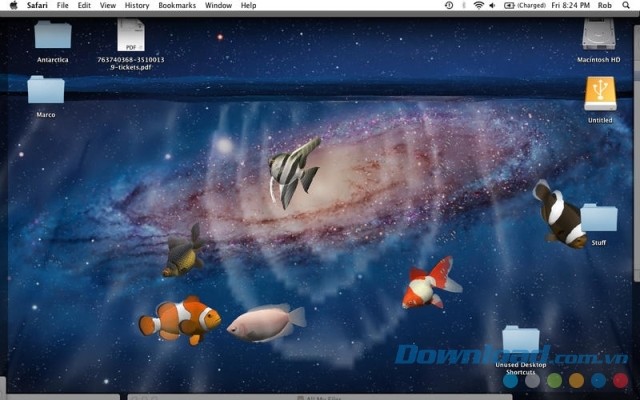640x400 pixels.
Task: Open the Marco folder
Action: 46,90
